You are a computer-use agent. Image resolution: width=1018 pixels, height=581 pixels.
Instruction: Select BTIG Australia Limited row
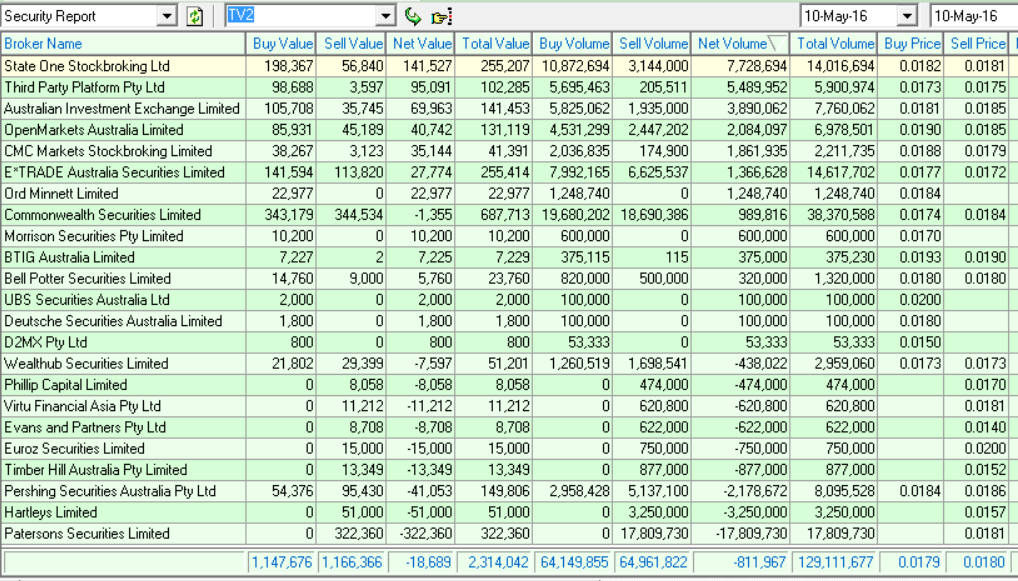coord(509,257)
